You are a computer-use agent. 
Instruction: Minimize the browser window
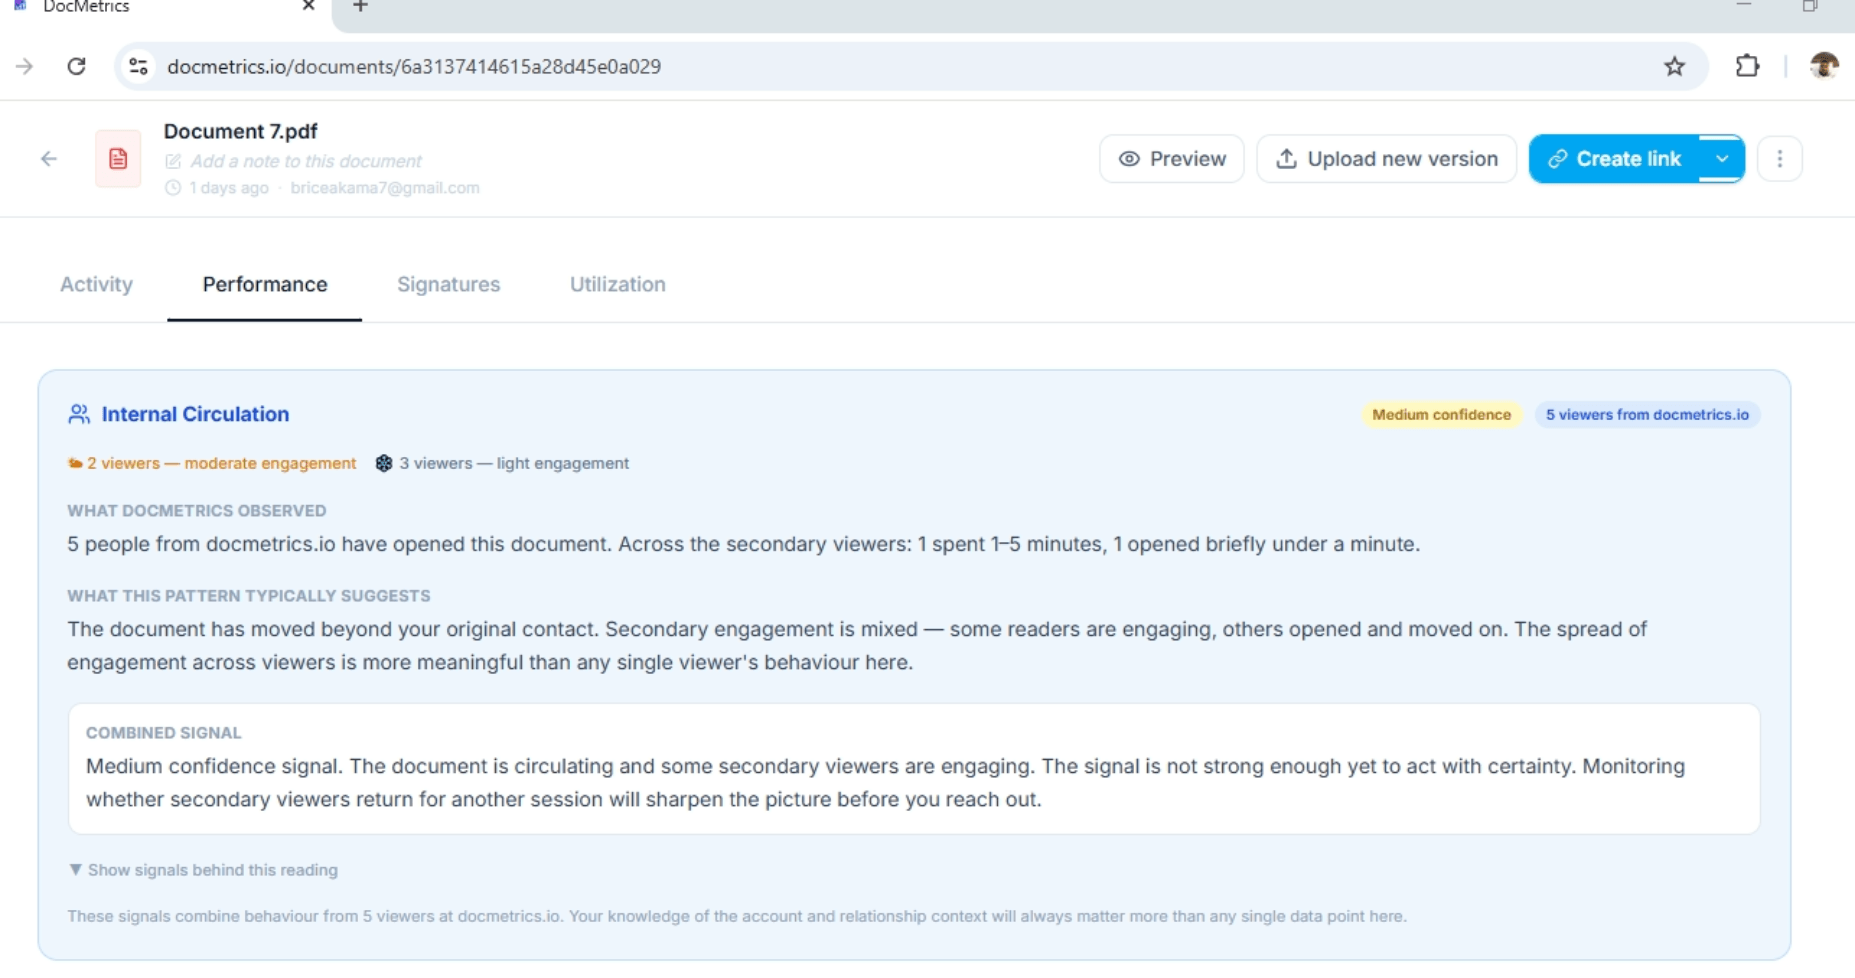click(x=1744, y=6)
